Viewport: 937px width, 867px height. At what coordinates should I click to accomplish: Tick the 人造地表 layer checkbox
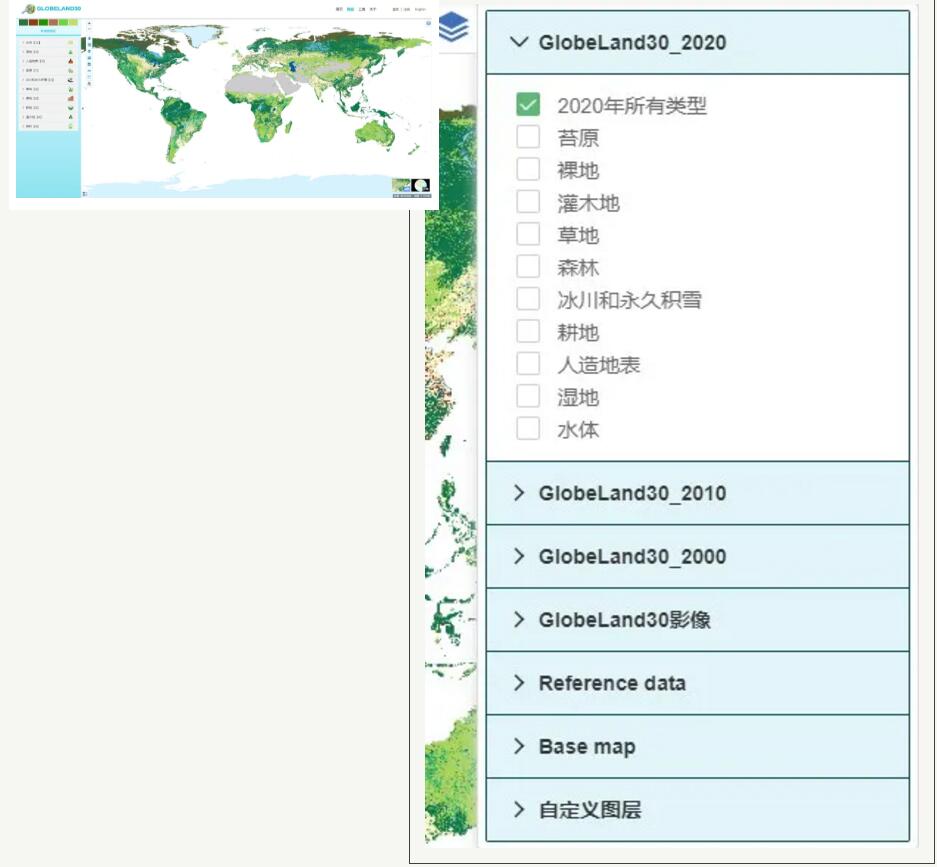click(528, 363)
